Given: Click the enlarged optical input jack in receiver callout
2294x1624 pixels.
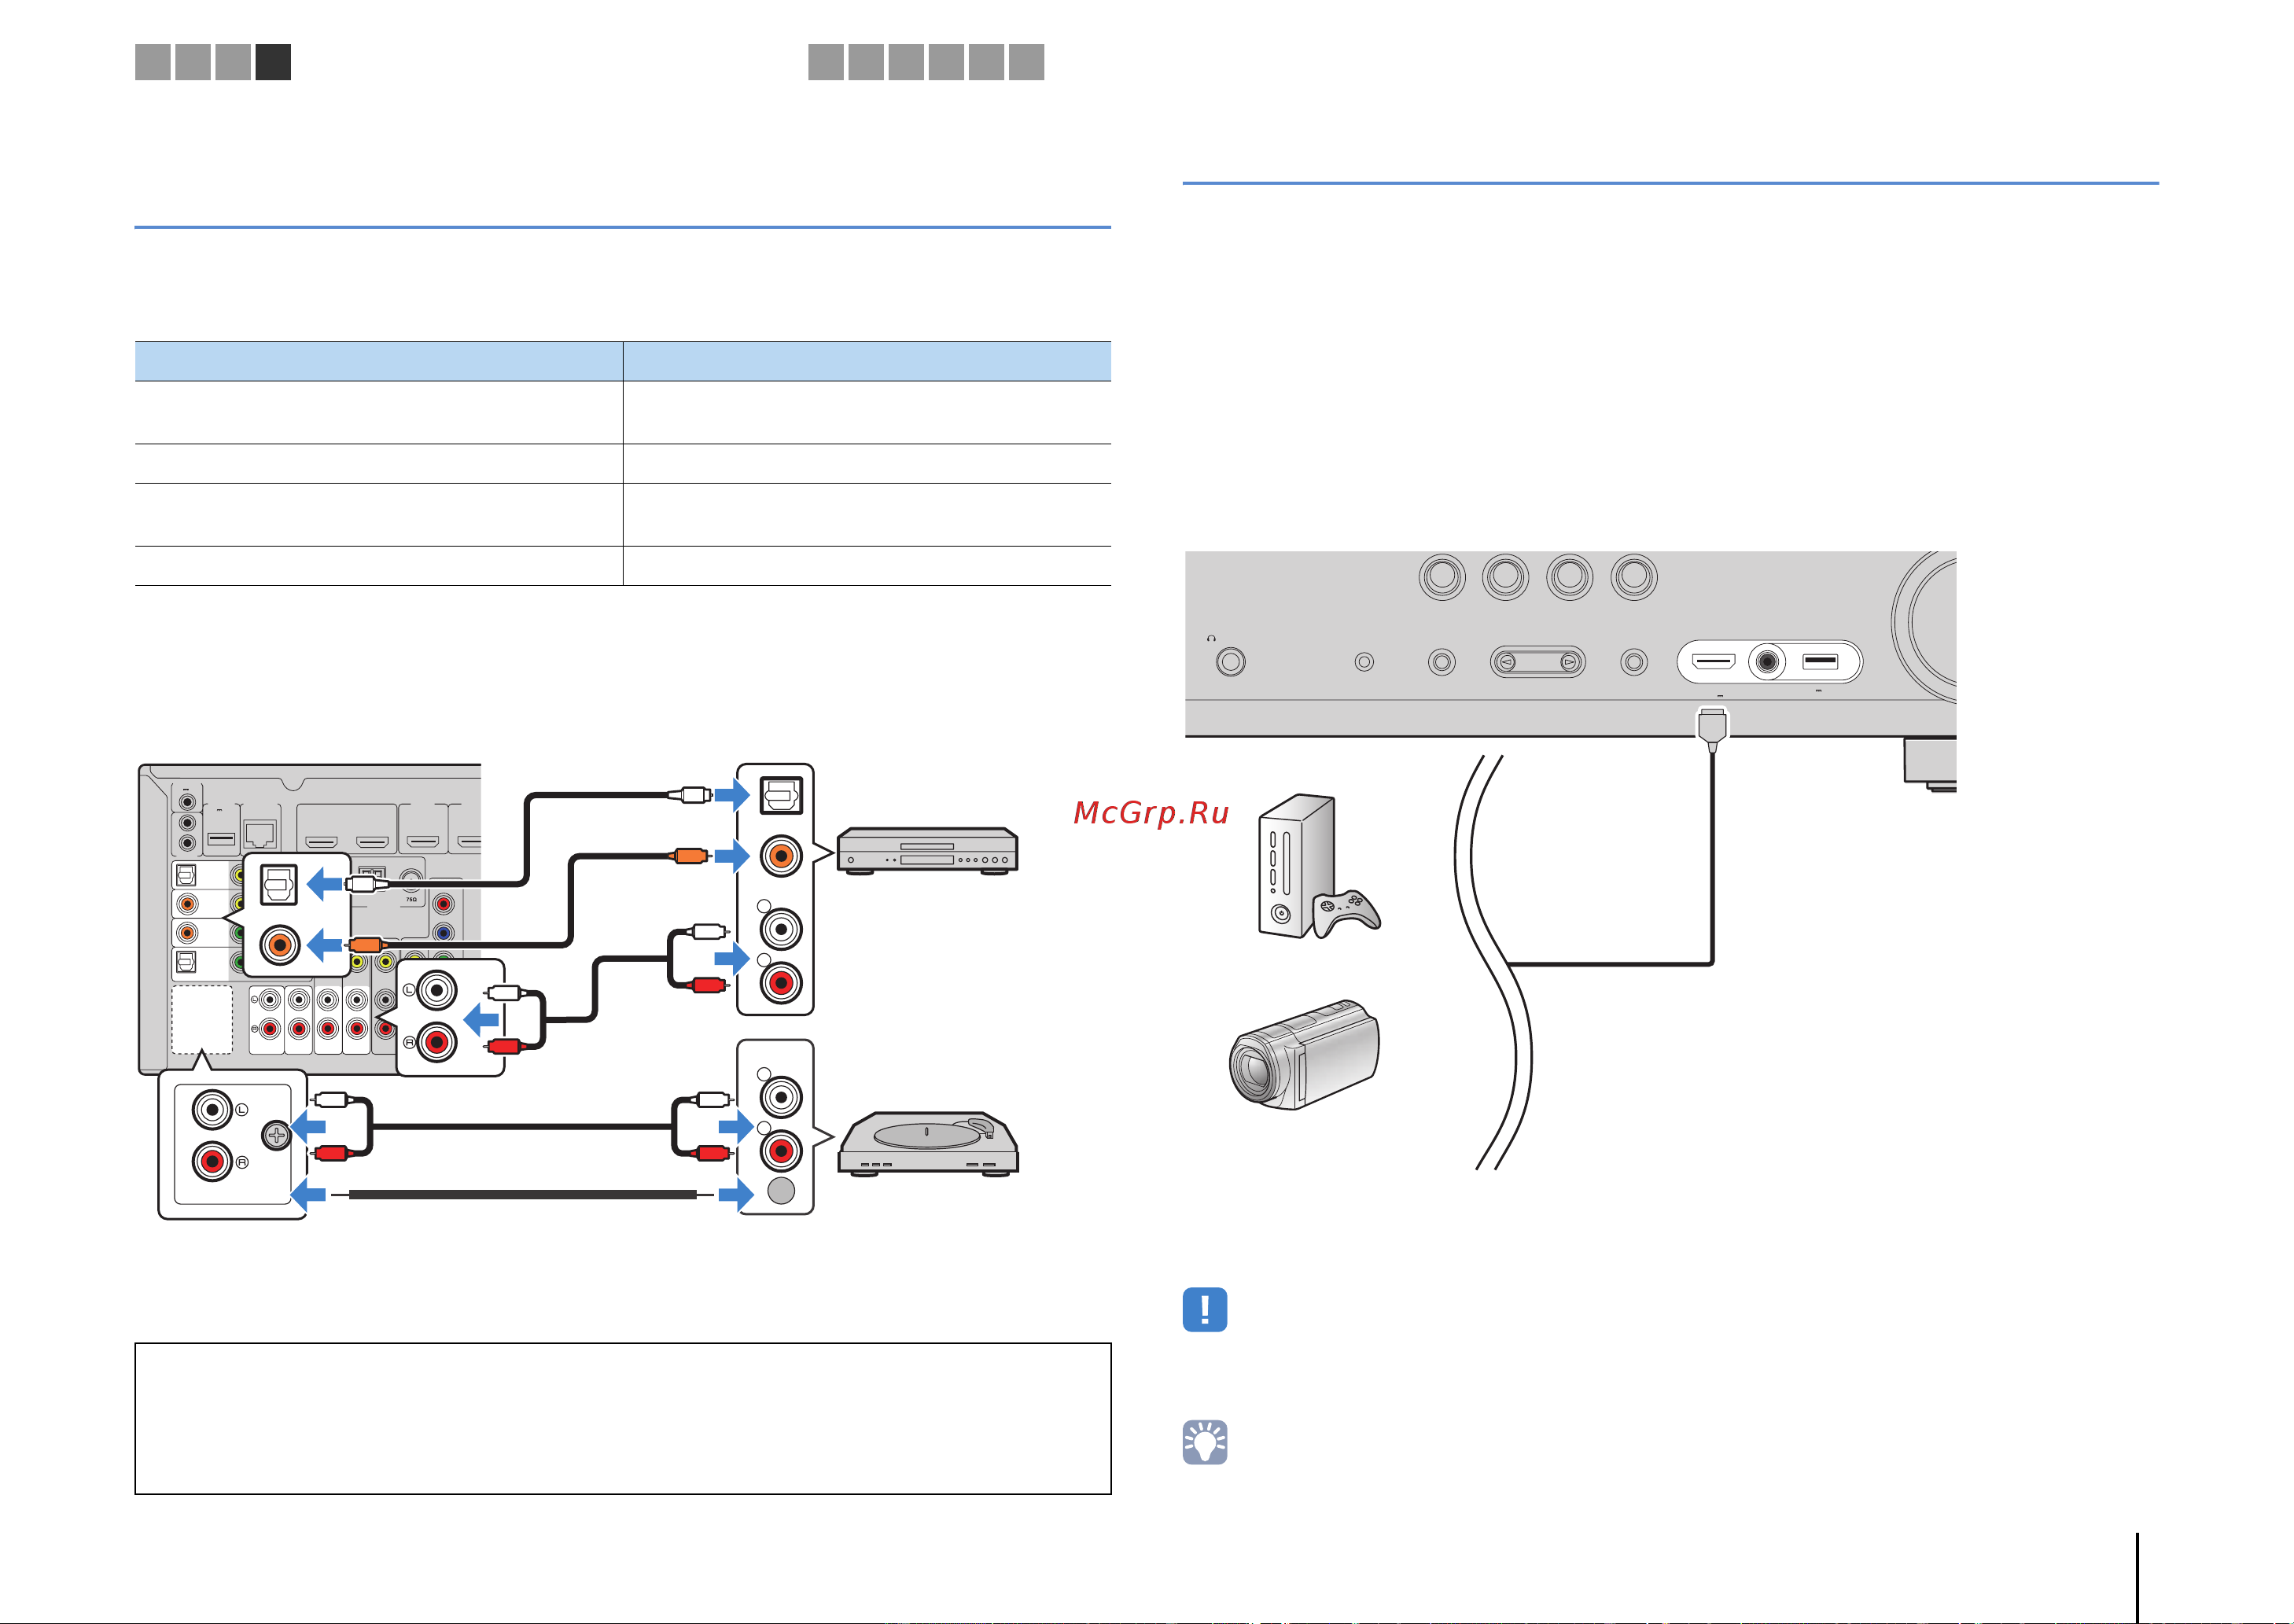Looking at the screenshot, I should tap(278, 884).
